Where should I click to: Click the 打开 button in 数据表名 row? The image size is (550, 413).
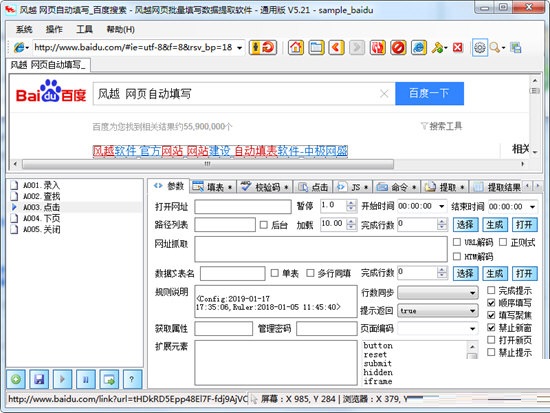click(524, 273)
